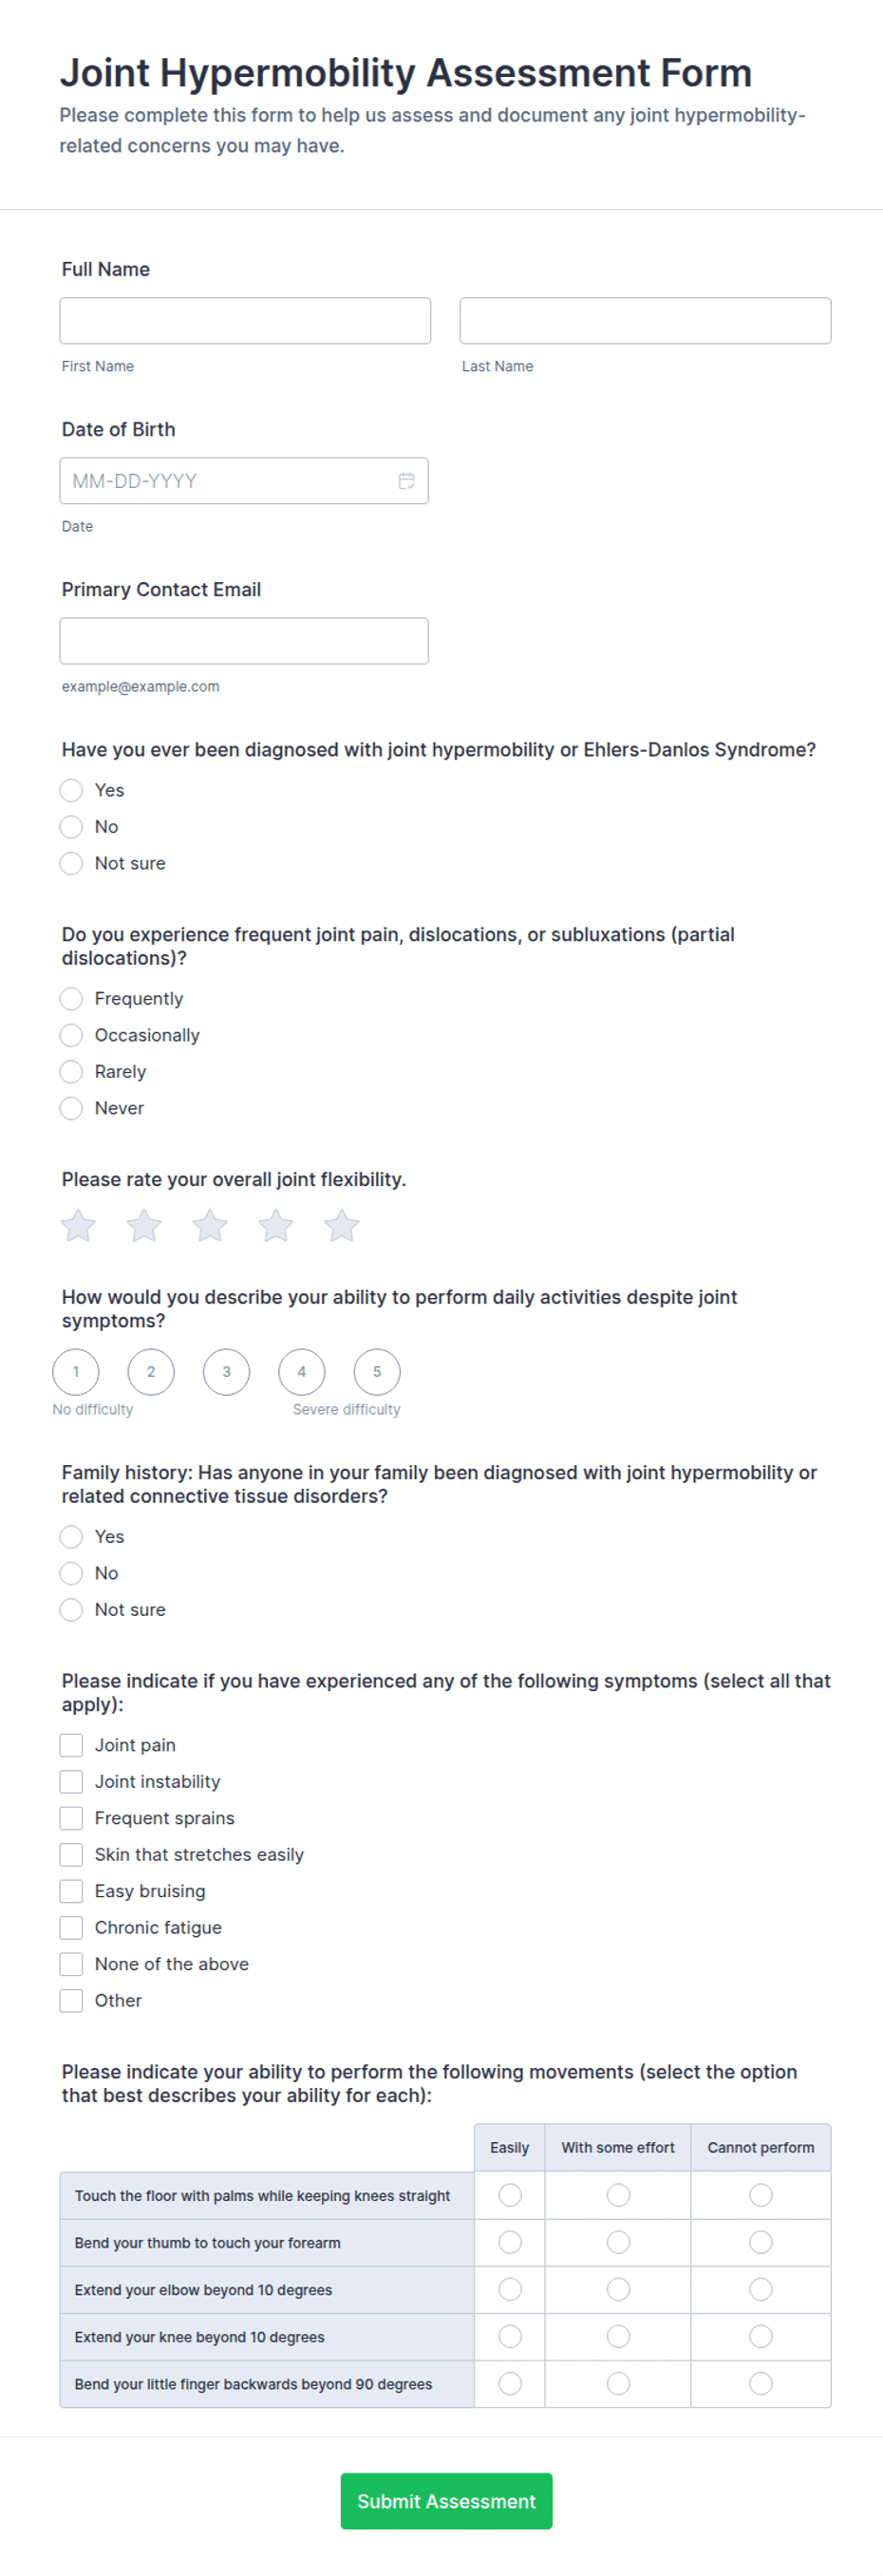Select scale value 1 for no difficulty
Image resolution: width=883 pixels, height=2576 pixels.
pyautogui.click(x=76, y=1371)
